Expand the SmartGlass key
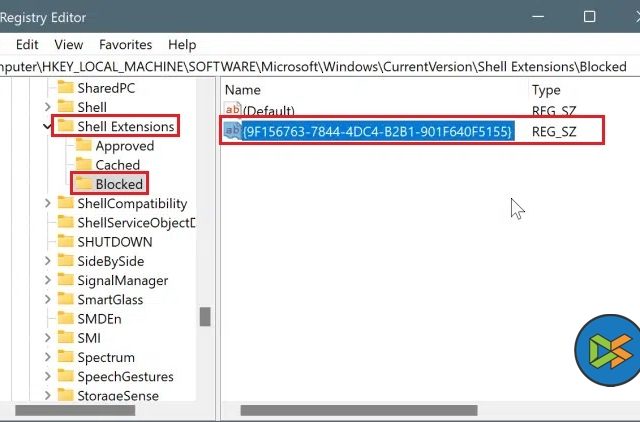The image size is (640, 422). pyautogui.click(x=48, y=299)
